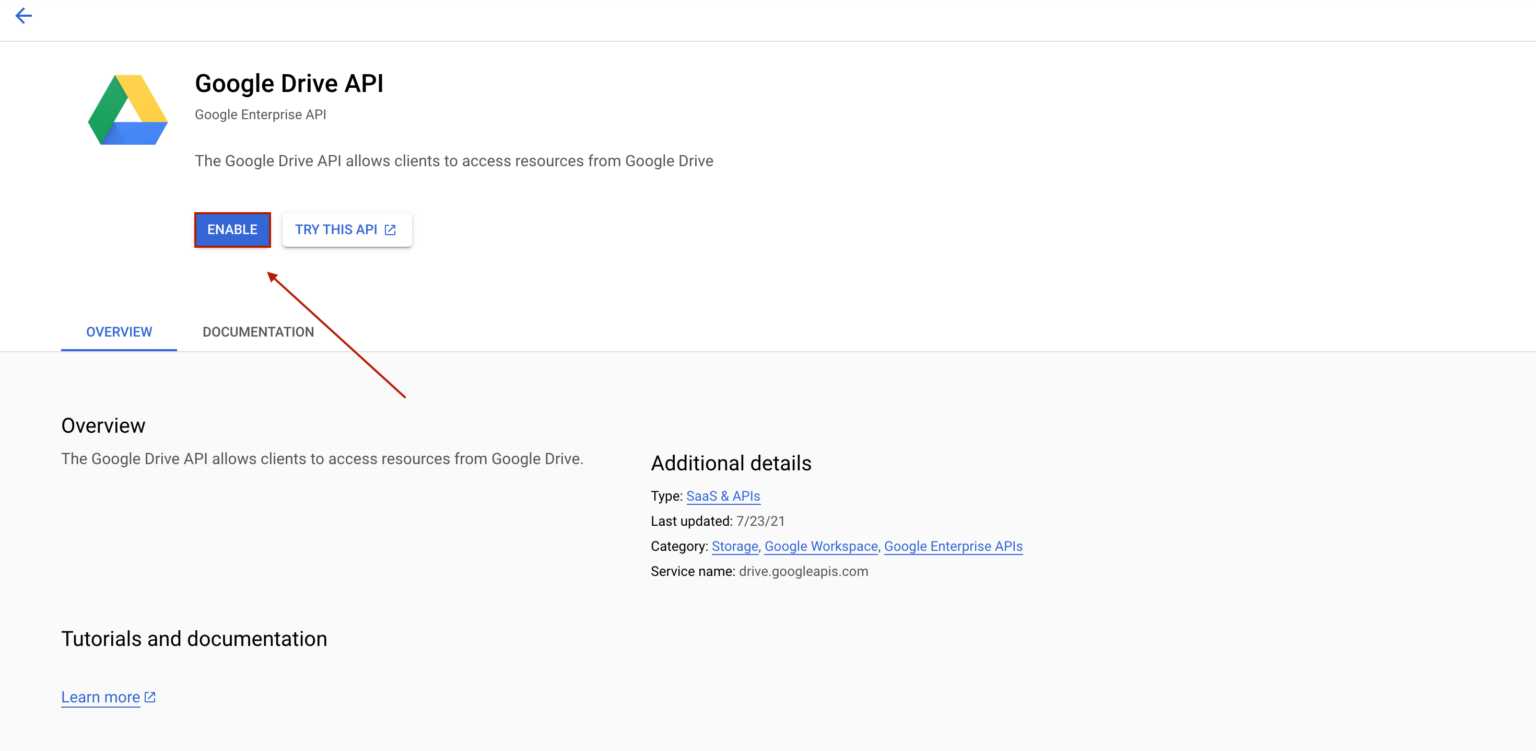Image resolution: width=1536 pixels, height=751 pixels.
Task: Open the Storage category link
Action: (735, 546)
